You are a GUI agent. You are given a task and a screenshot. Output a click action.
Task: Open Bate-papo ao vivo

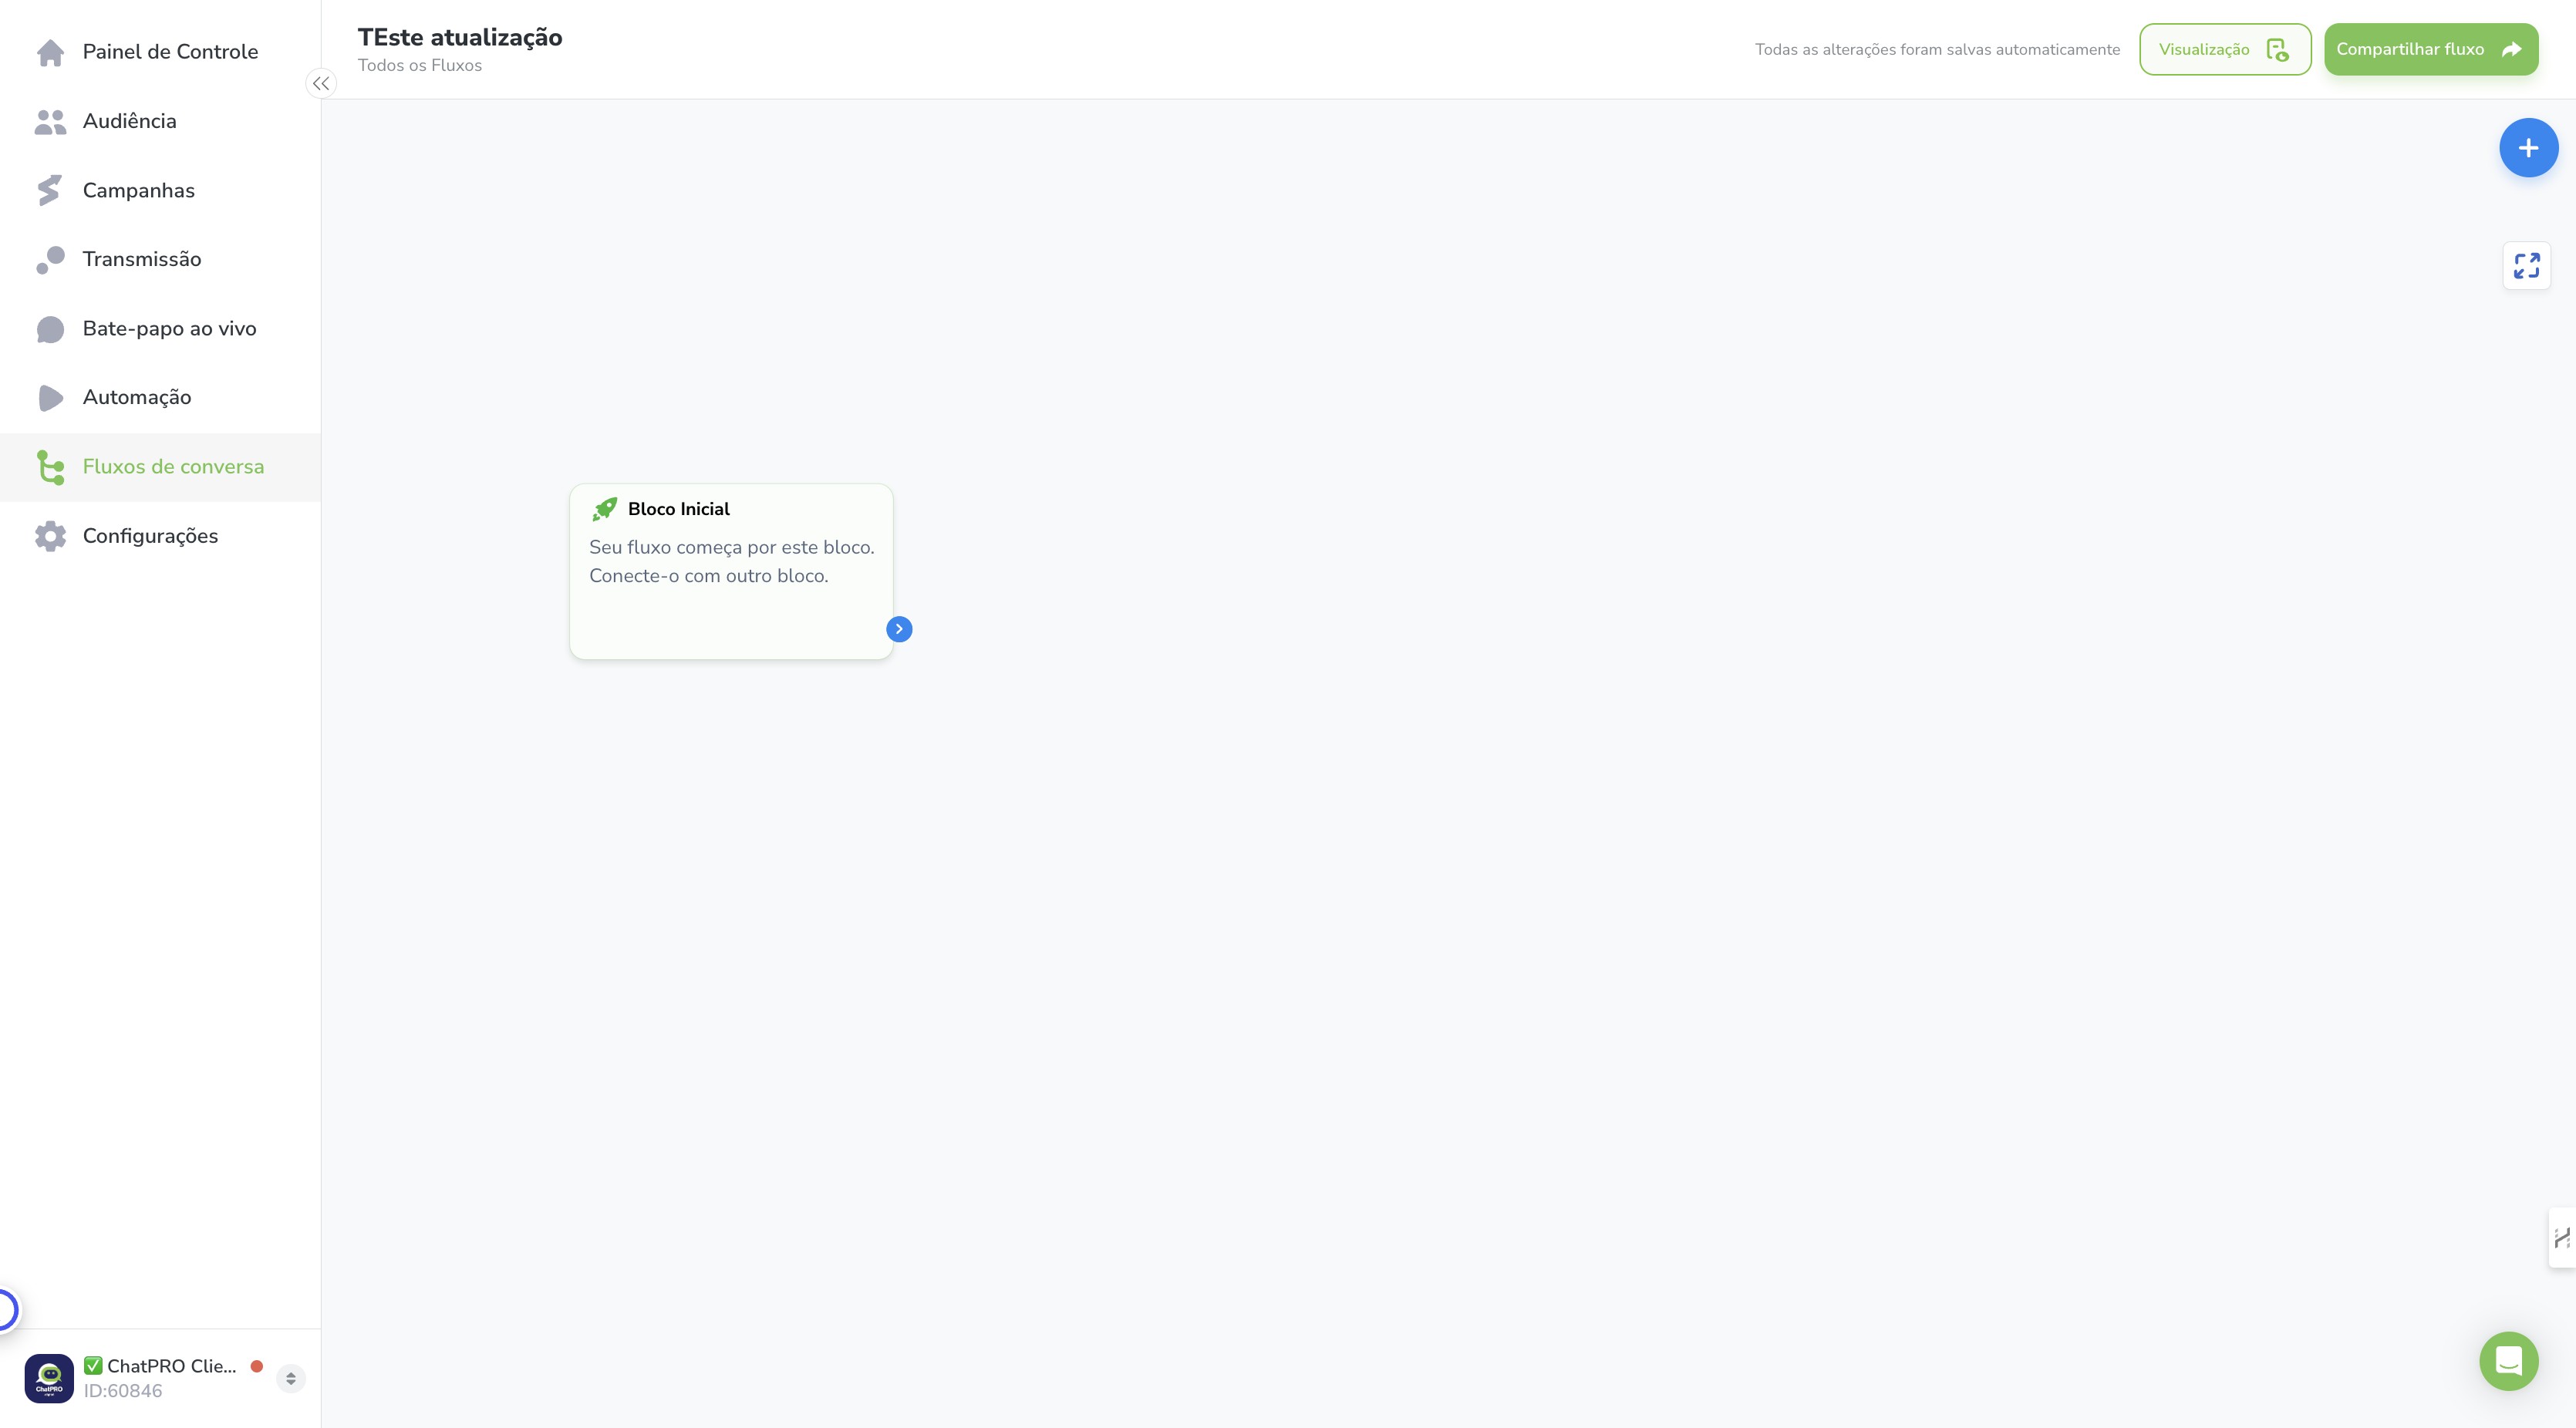[160, 328]
